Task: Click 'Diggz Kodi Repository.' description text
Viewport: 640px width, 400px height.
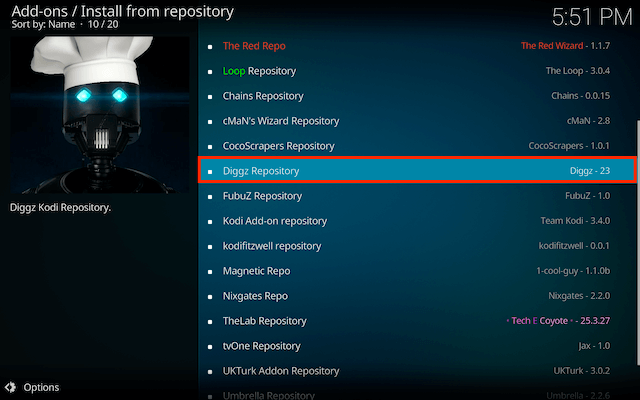Action: (x=60, y=208)
